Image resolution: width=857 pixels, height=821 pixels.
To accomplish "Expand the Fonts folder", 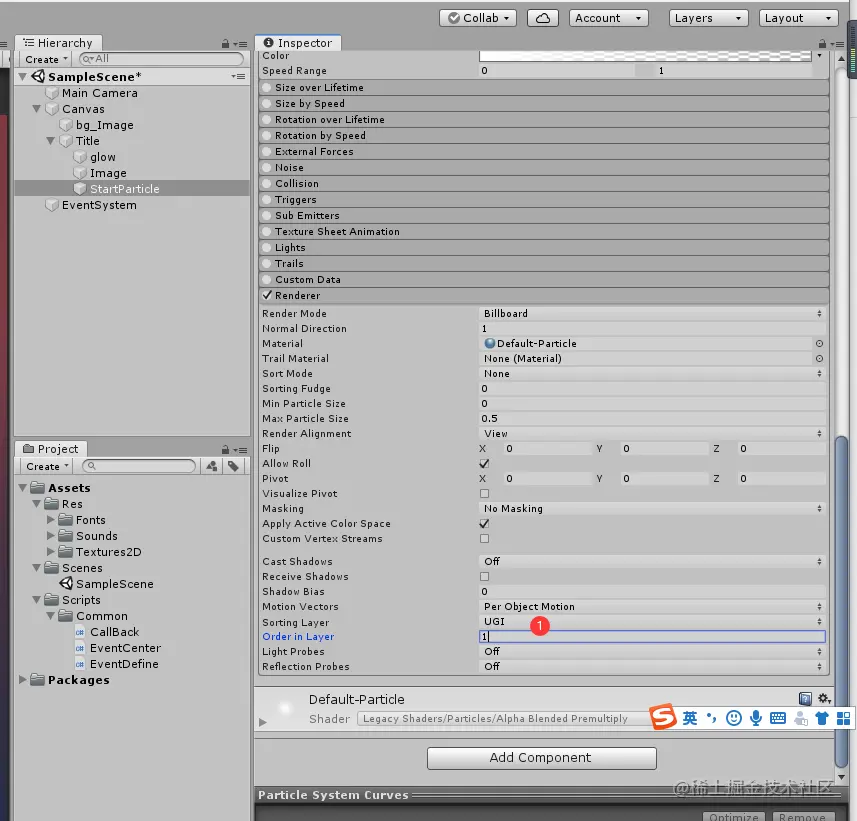I will point(51,519).
